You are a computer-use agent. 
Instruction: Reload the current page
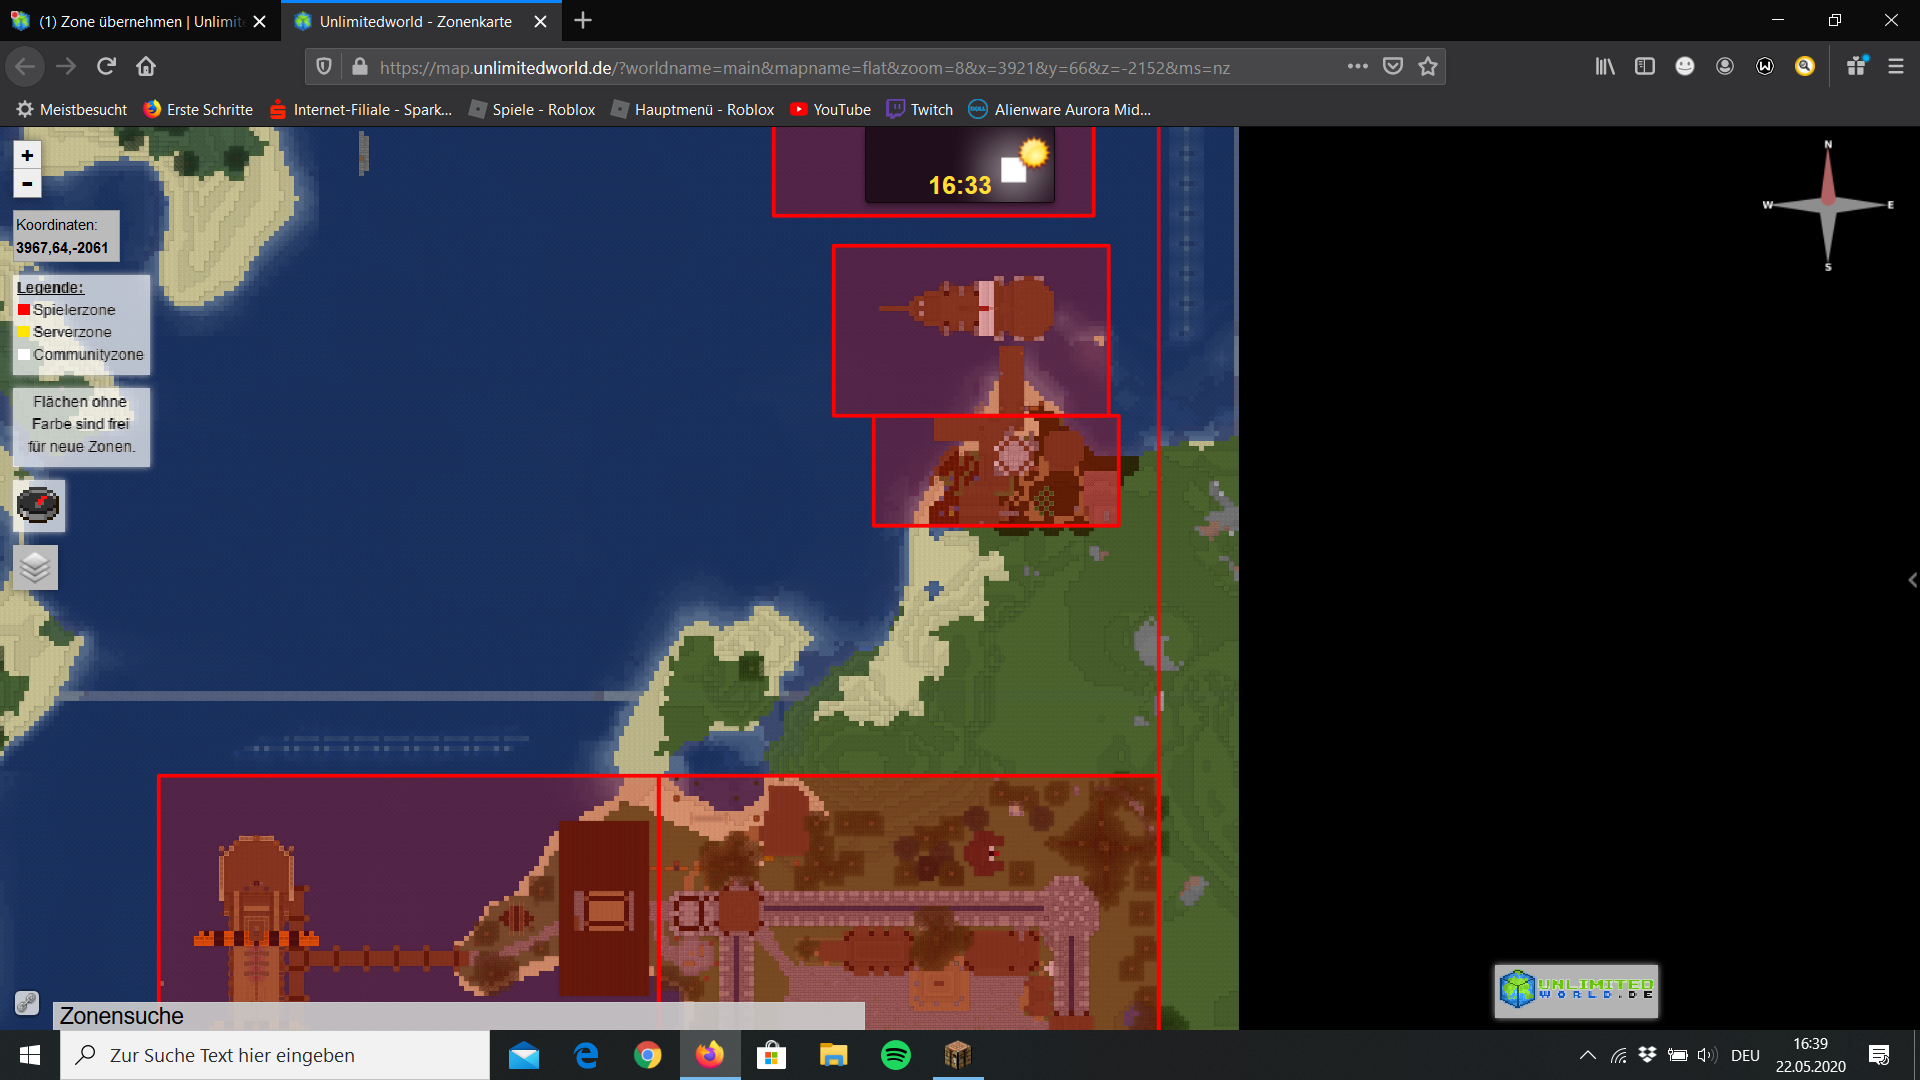click(x=106, y=66)
